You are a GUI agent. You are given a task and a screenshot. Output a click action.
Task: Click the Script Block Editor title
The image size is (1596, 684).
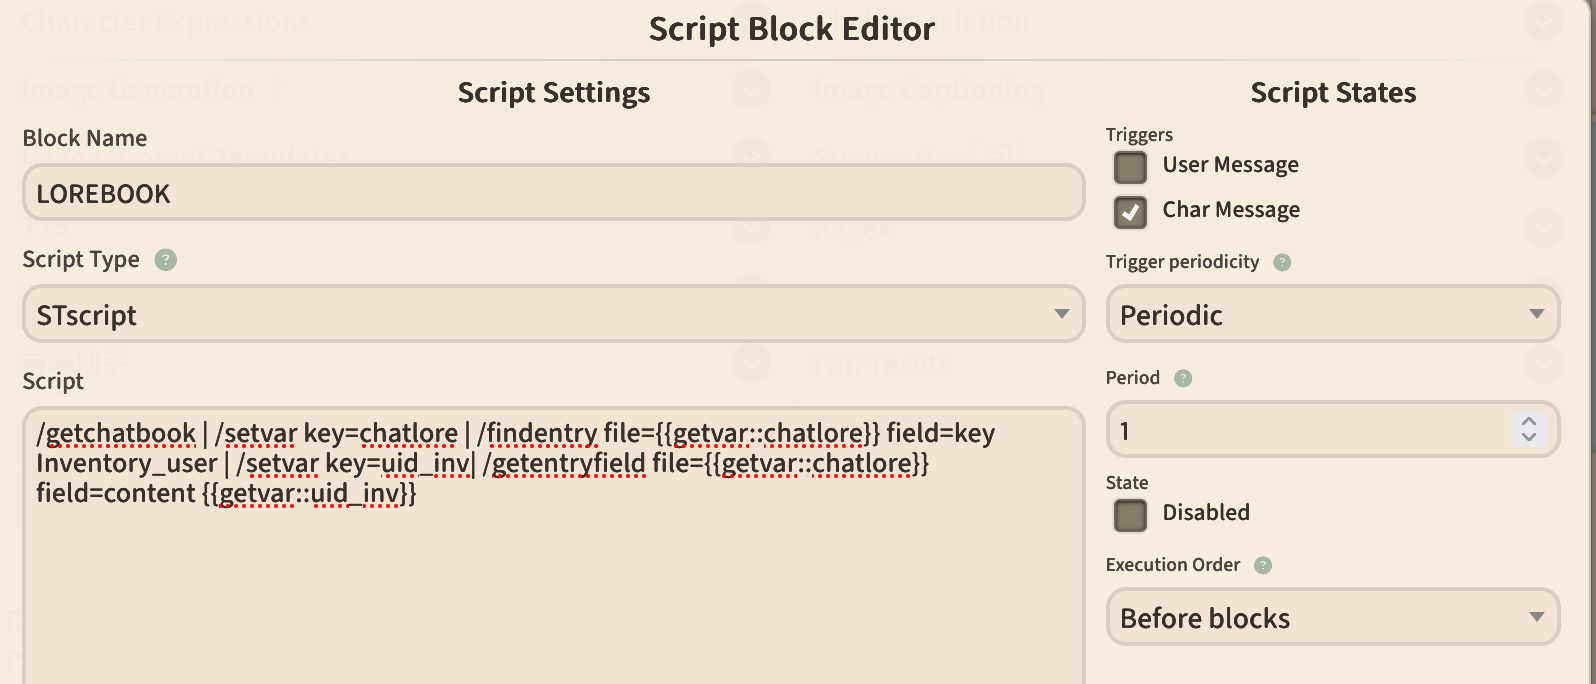(791, 29)
